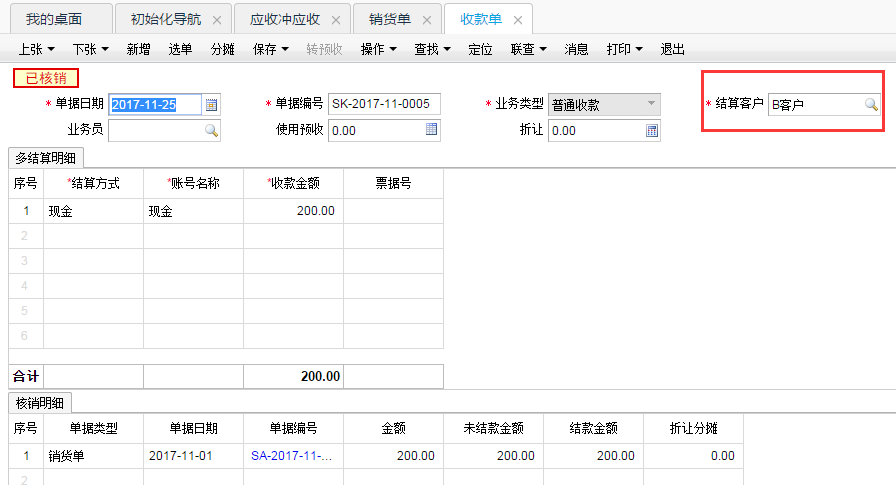This screenshot has height=485, width=896.
Task: Select row 1 结算方式 cell 现金
Action: [93, 211]
